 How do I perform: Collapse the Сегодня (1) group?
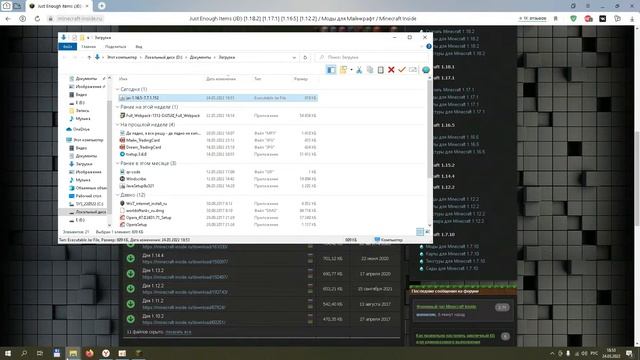(x=118, y=89)
